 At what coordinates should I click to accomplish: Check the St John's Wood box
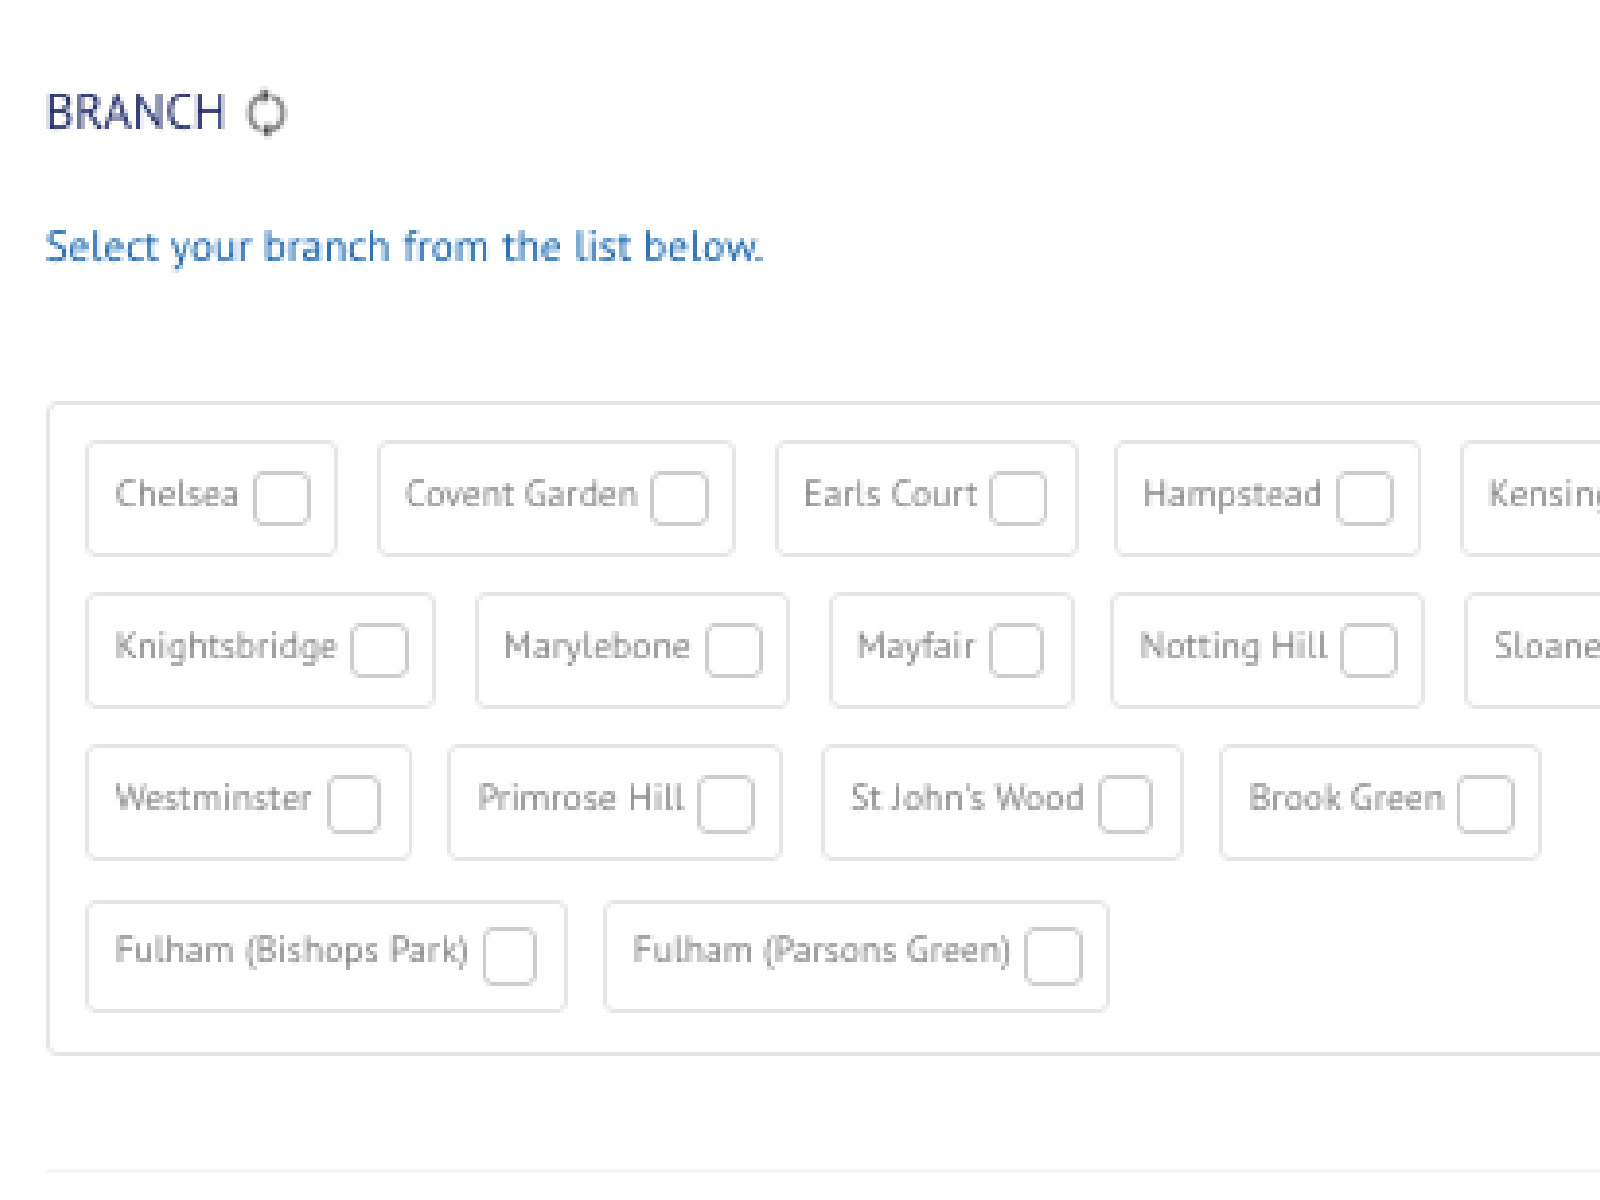pos(1125,804)
